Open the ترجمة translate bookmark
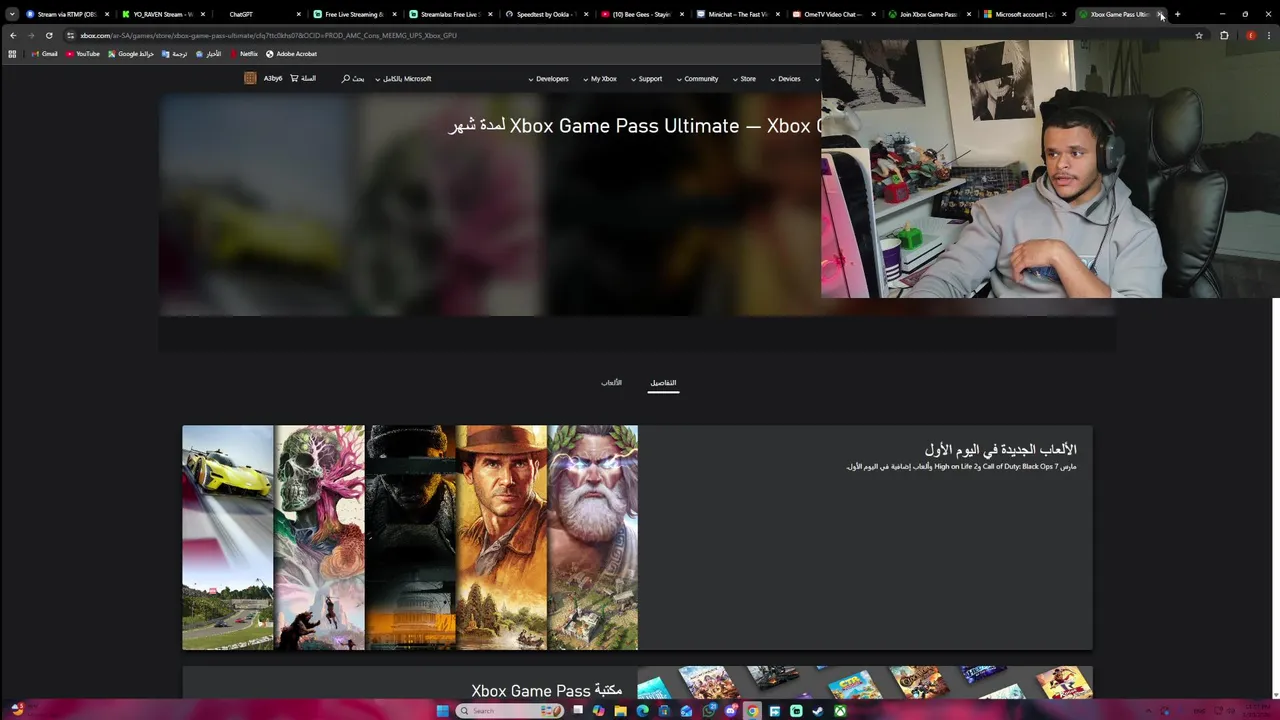 (x=174, y=54)
